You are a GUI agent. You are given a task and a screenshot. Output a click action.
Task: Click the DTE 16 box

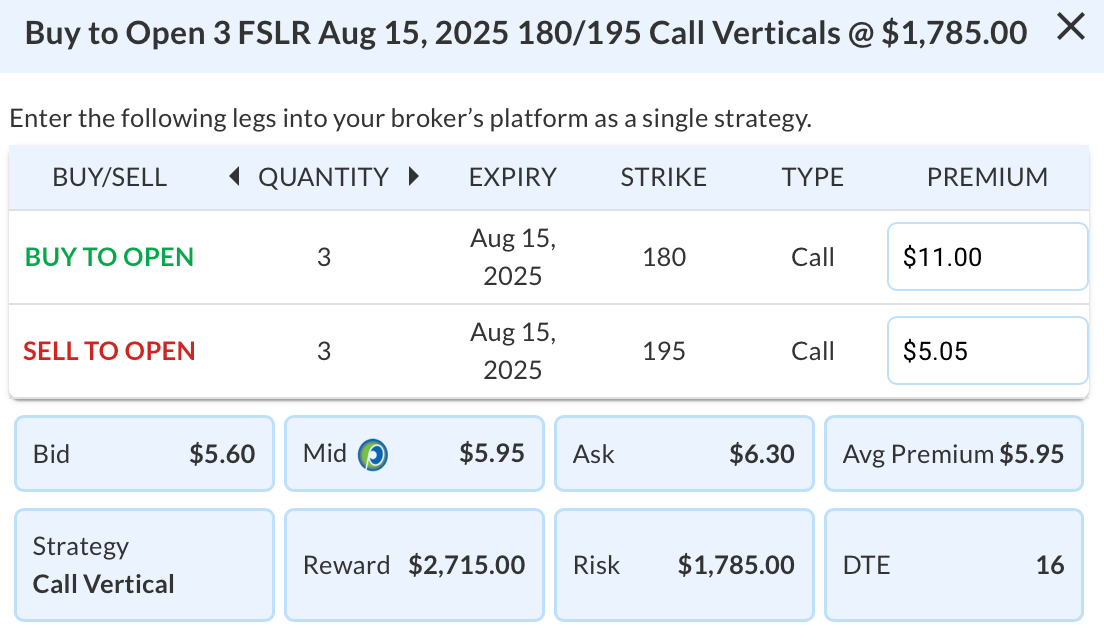tap(953, 565)
